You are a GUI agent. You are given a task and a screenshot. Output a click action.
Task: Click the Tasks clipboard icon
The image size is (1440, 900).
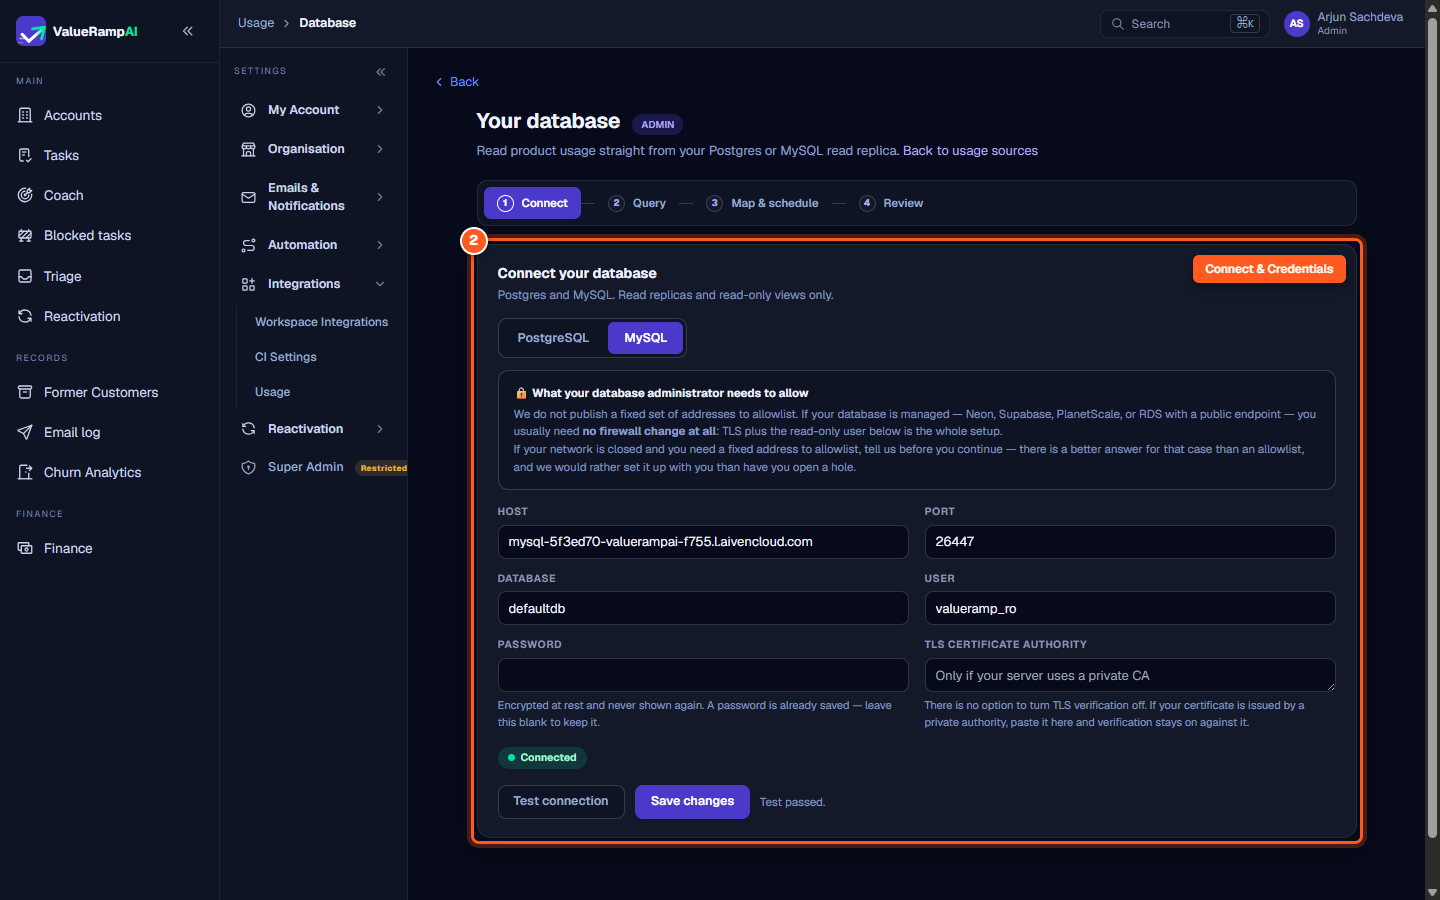(25, 155)
